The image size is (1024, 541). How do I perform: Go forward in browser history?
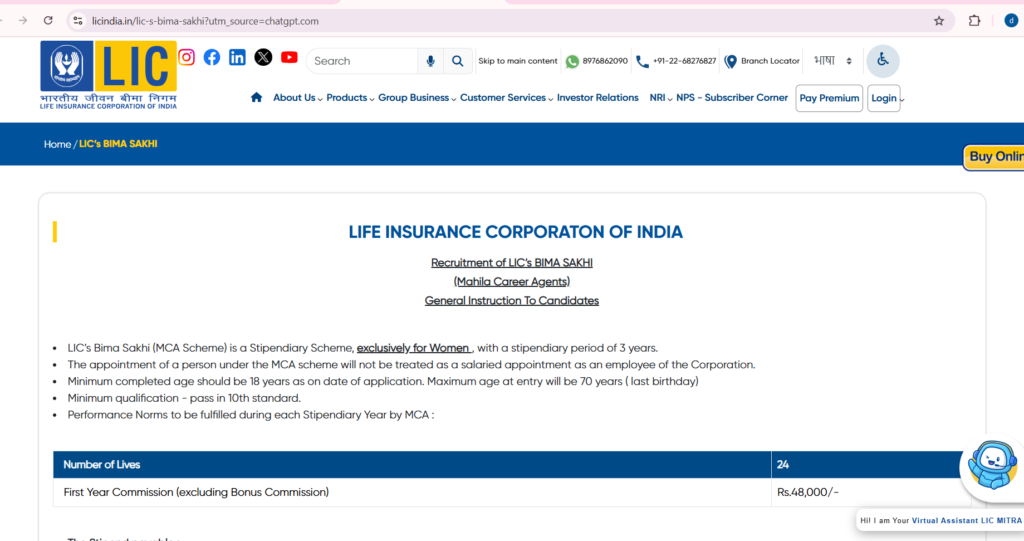[x=23, y=21]
